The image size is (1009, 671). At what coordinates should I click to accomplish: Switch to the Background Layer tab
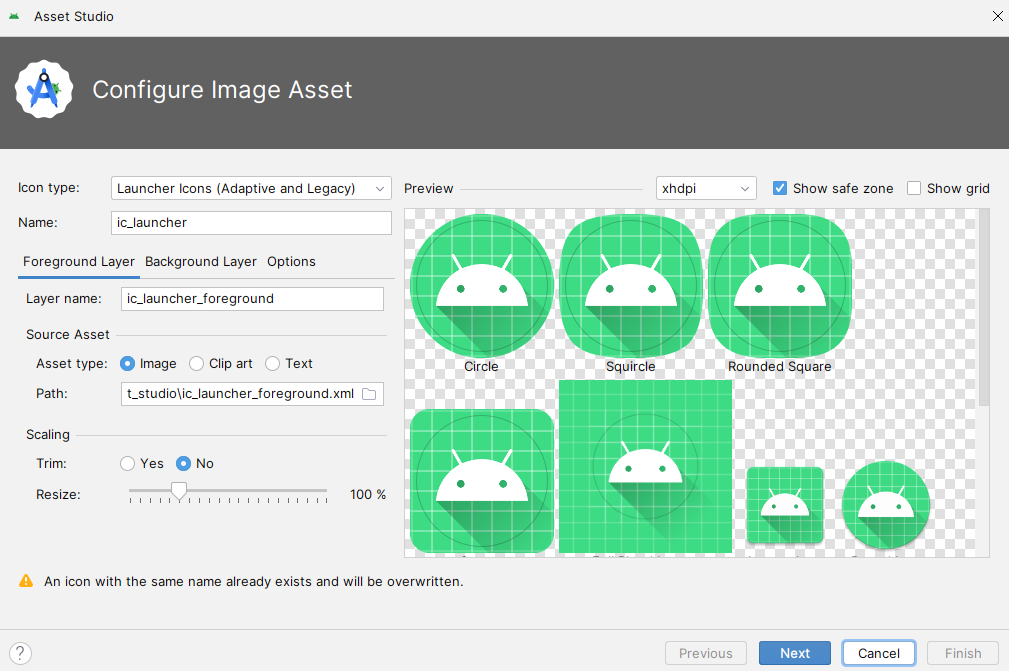click(x=201, y=262)
